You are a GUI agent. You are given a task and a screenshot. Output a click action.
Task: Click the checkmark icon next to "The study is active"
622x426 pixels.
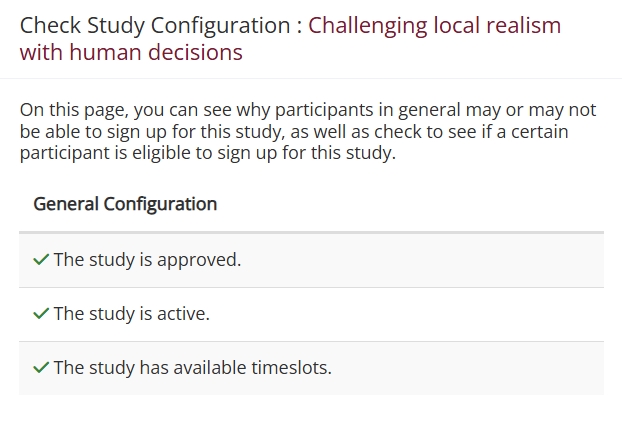[41, 314]
